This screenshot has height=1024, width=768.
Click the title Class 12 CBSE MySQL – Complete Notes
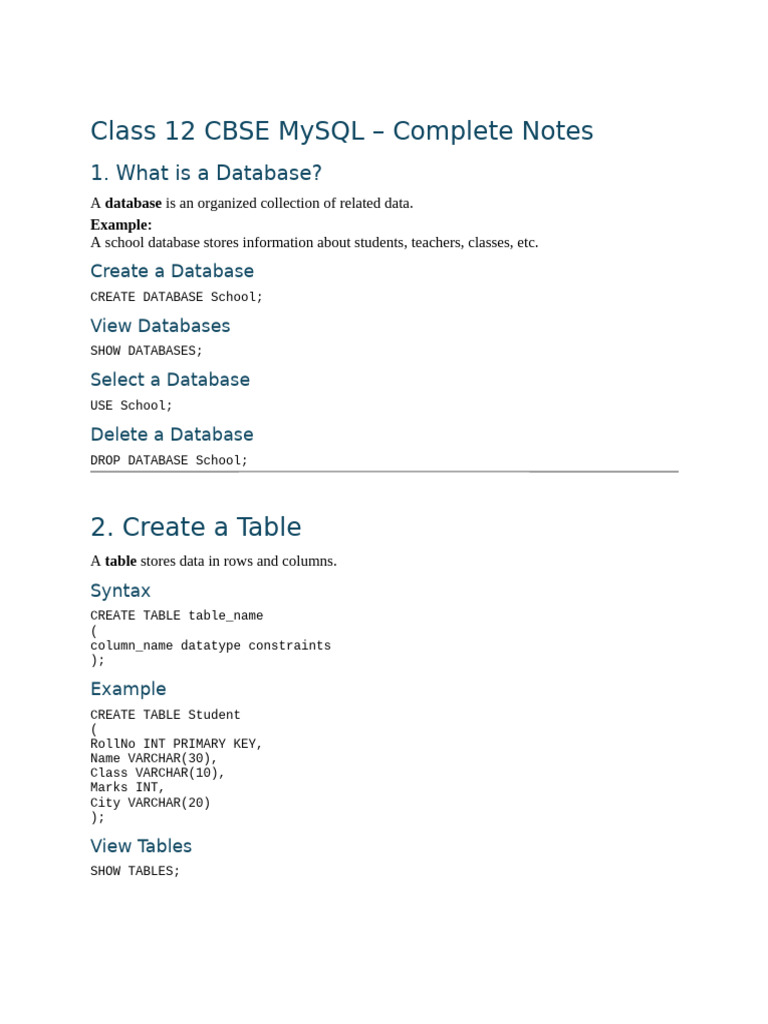click(342, 131)
